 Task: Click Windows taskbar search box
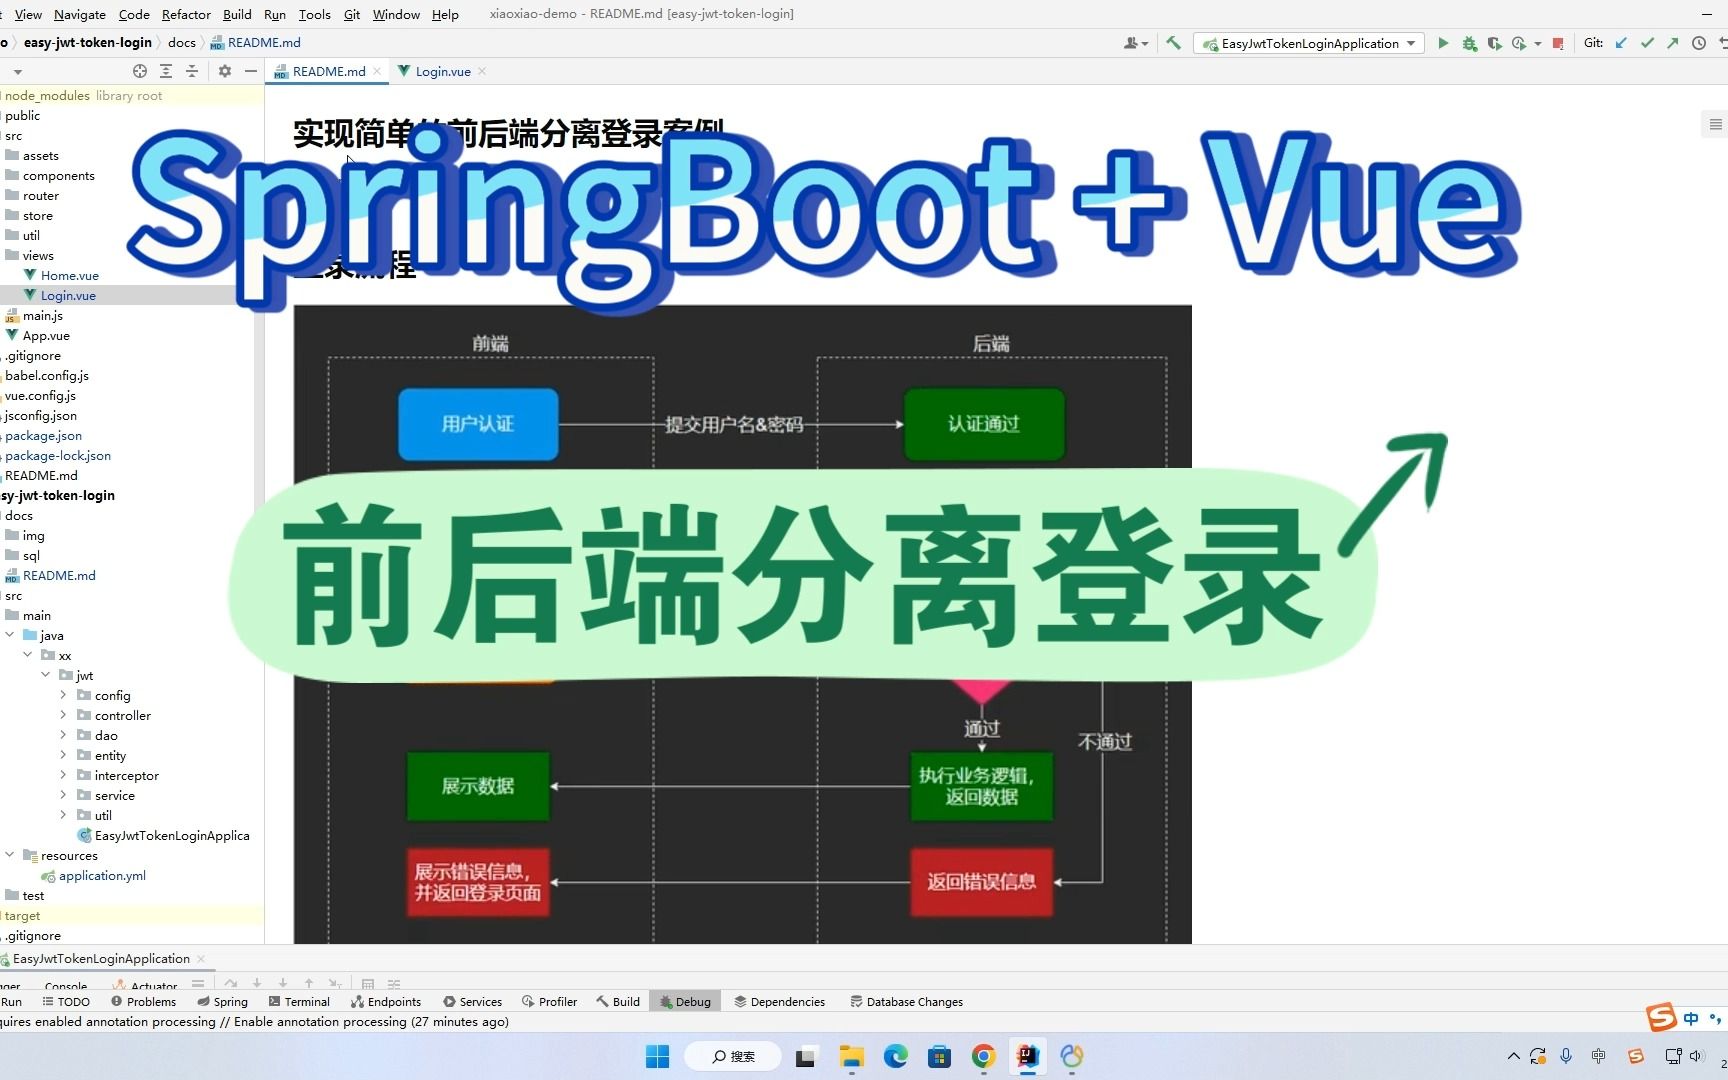(733, 1056)
